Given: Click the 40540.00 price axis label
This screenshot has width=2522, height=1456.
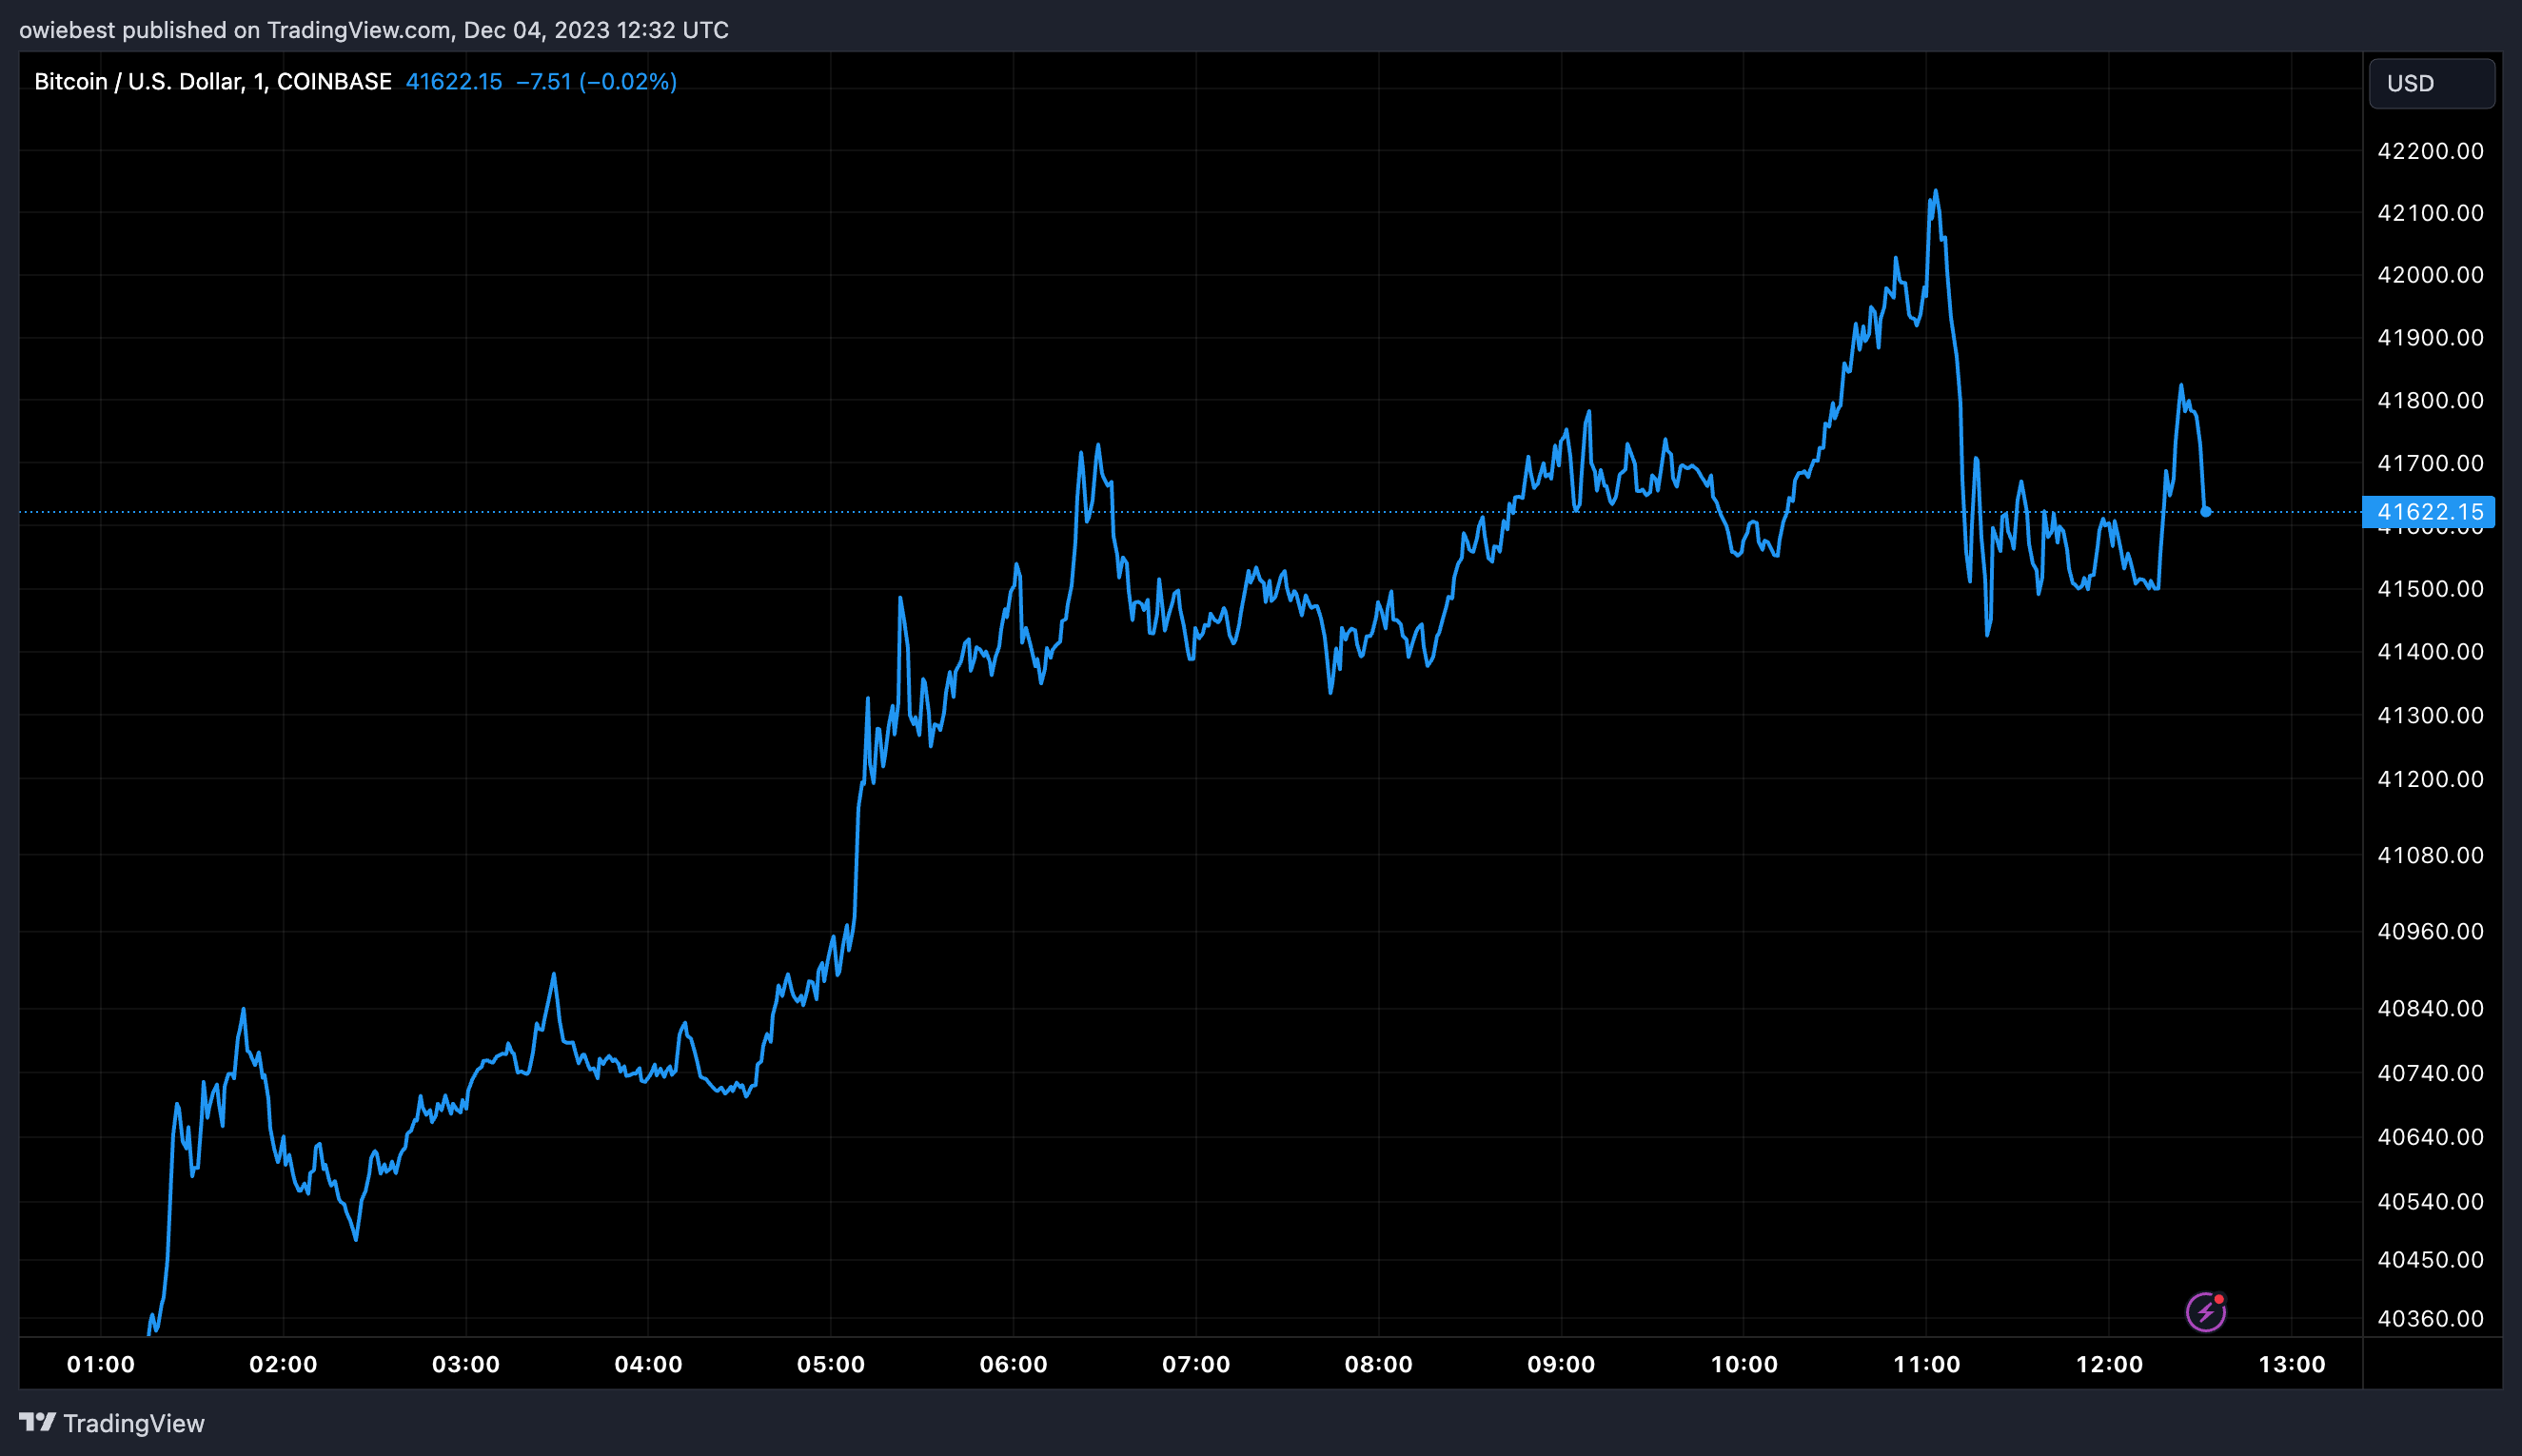Looking at the screenshot, I should pos(2430,1202).
